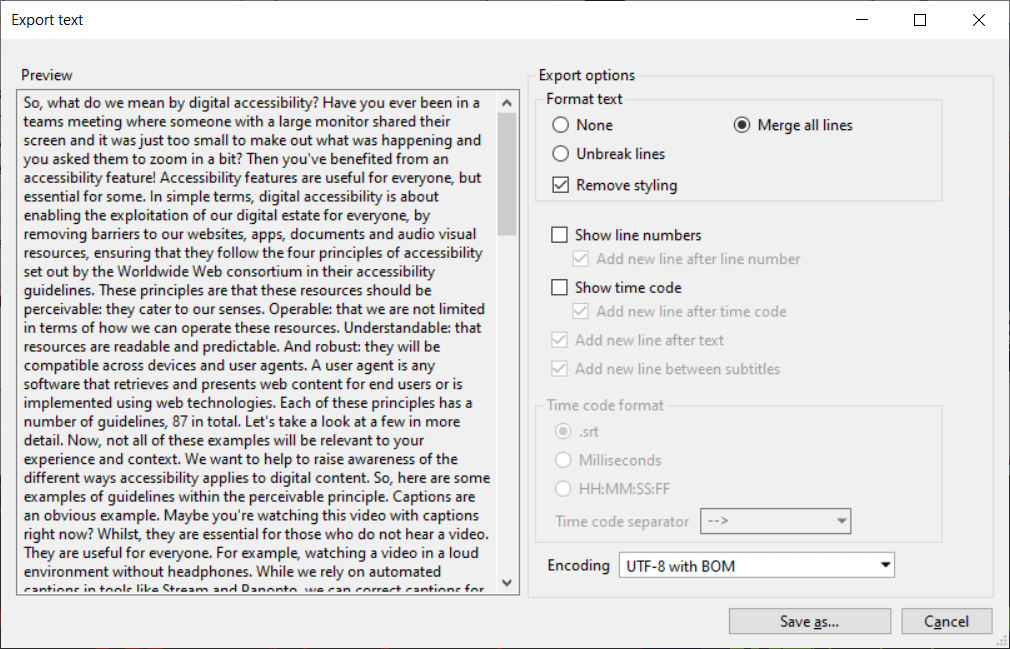The image size is (1010, 649).
Task: Close the Export text dialog
Action: tap(978, 20)
